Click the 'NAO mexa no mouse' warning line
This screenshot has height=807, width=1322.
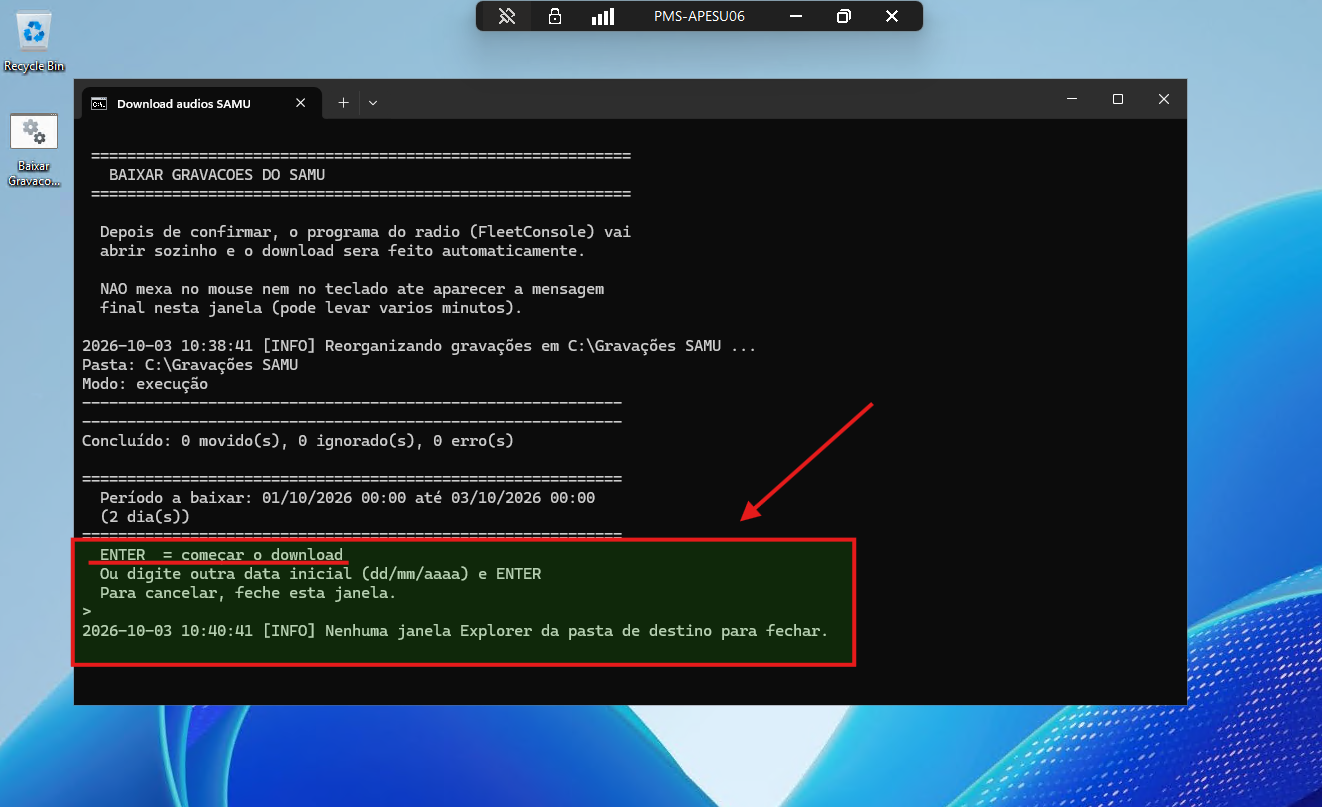pyautogui.click(x=352, y=289)
